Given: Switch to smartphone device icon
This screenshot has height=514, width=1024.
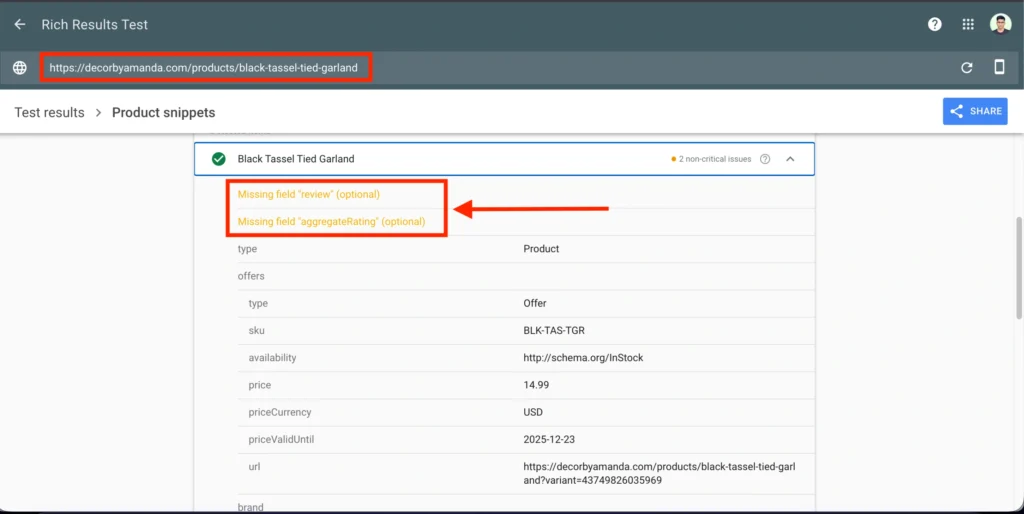Looking at the screenshot, I should coord(999,68).
